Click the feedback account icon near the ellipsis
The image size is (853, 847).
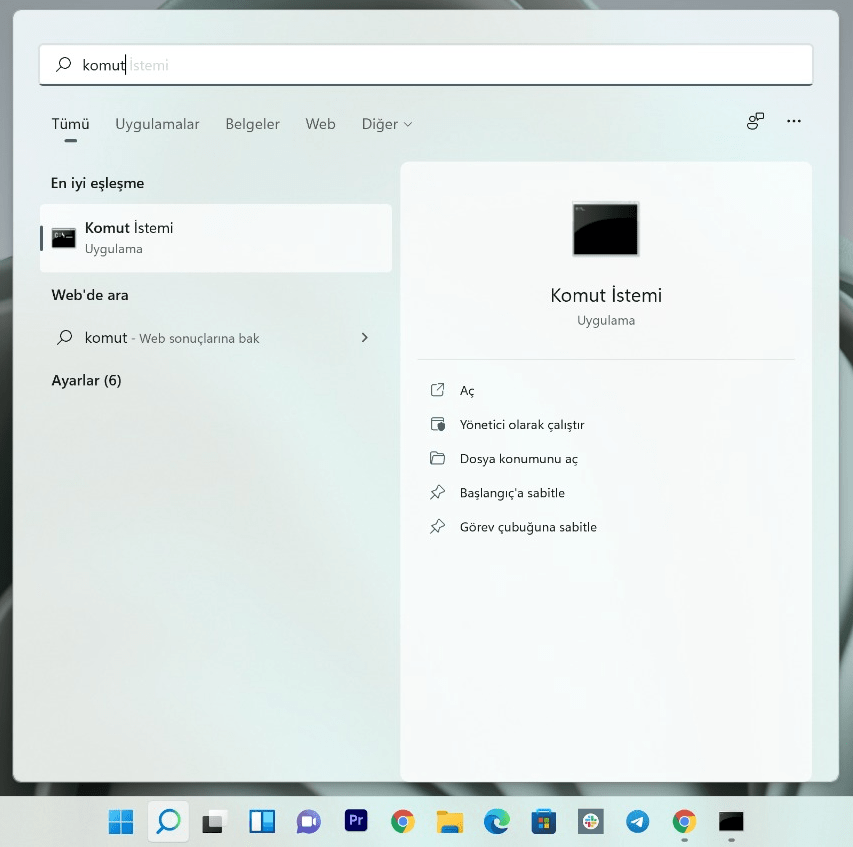[755, 120]
